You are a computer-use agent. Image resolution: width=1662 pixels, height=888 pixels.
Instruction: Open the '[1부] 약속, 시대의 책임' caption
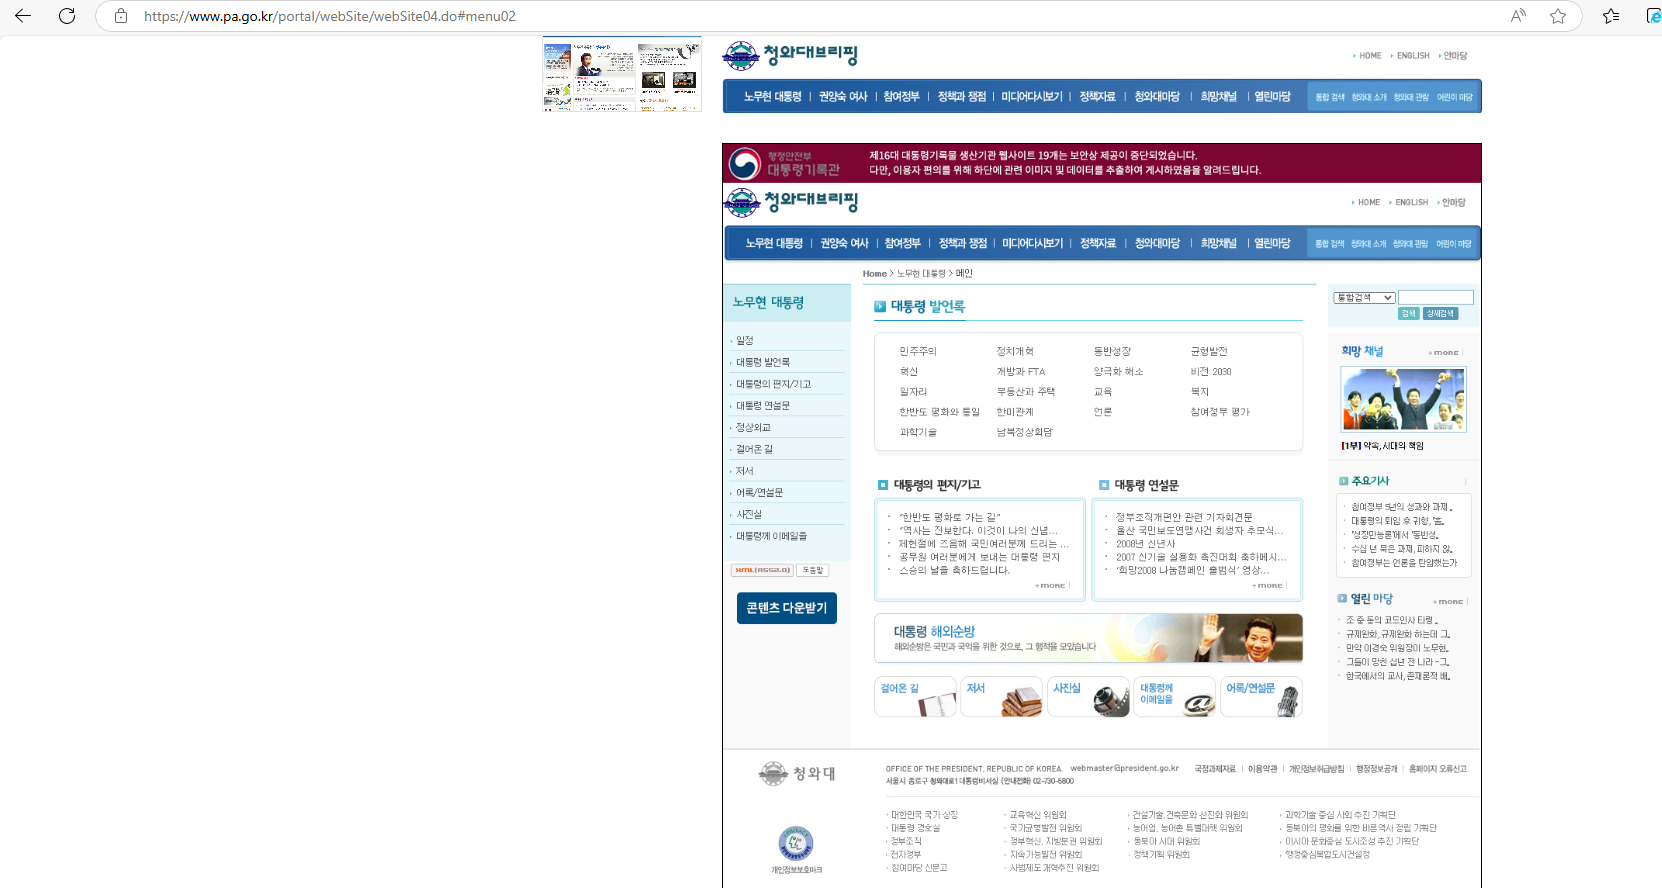coord(1382,446)
